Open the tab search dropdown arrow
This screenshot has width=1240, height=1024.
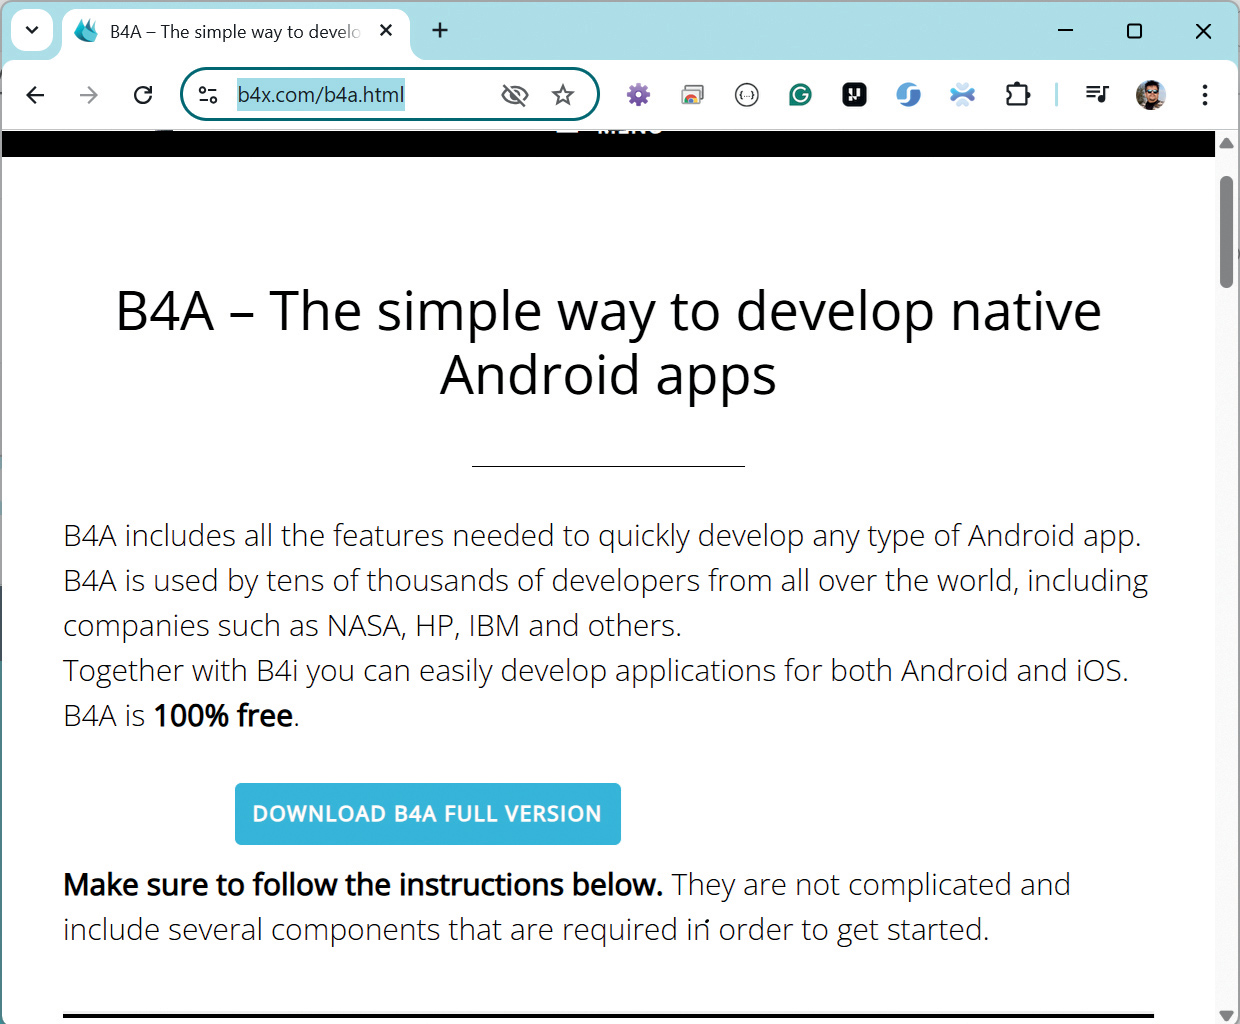[x=32, y=31]
